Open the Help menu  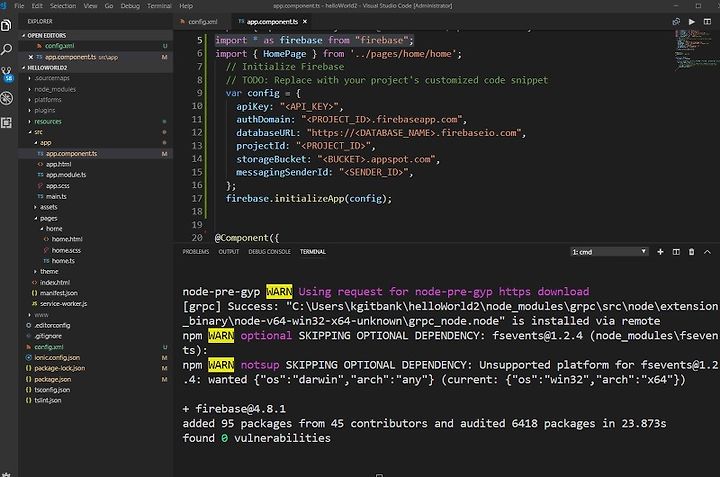pyautogui.click(x=186, y=6)
